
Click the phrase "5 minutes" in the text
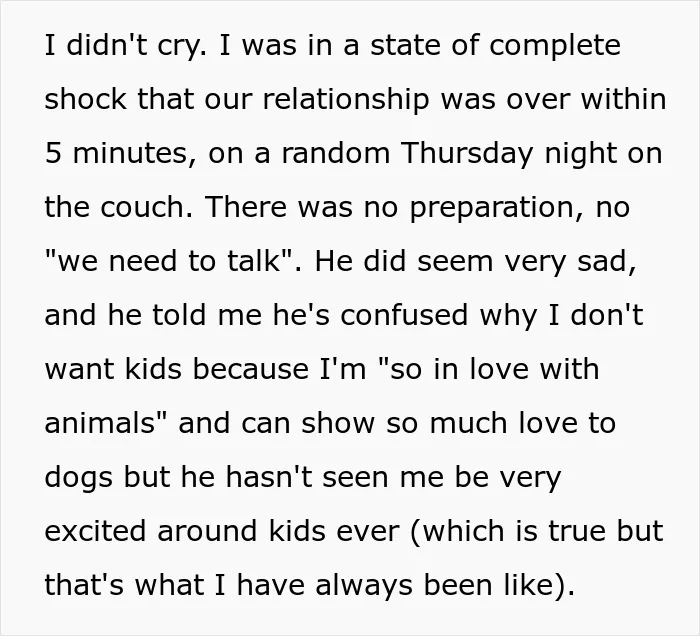[117, 154]
